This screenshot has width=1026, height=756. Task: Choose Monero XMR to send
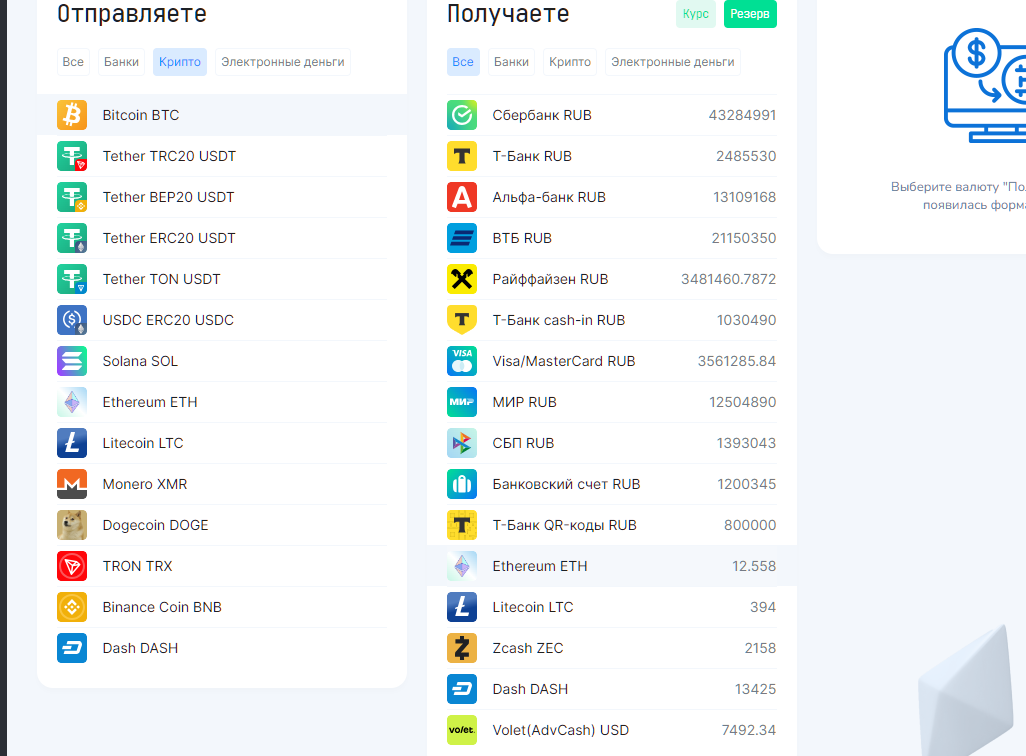point(222,484)
